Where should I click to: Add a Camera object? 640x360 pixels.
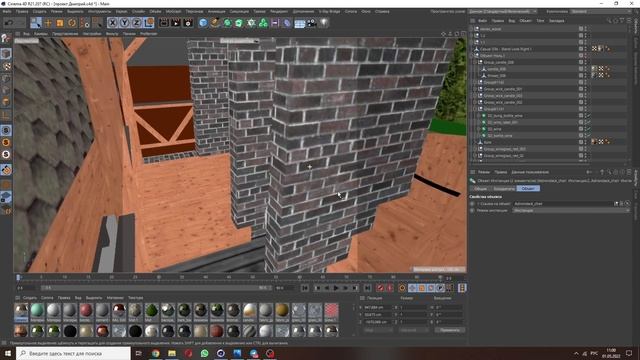(311, 22)
